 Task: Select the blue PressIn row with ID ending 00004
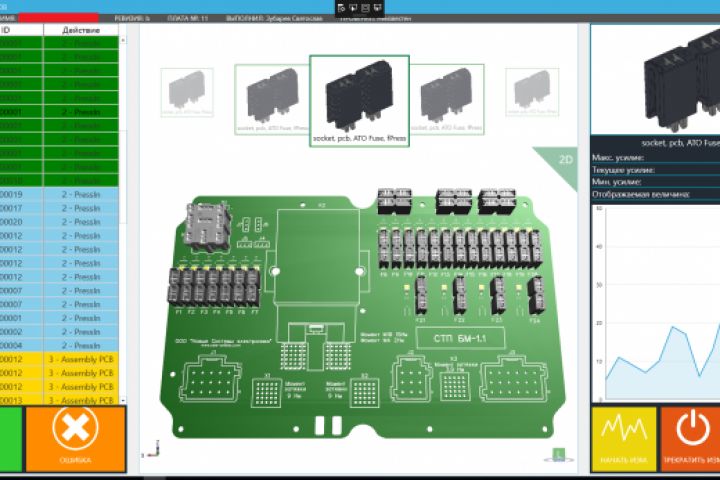[59, 345]
